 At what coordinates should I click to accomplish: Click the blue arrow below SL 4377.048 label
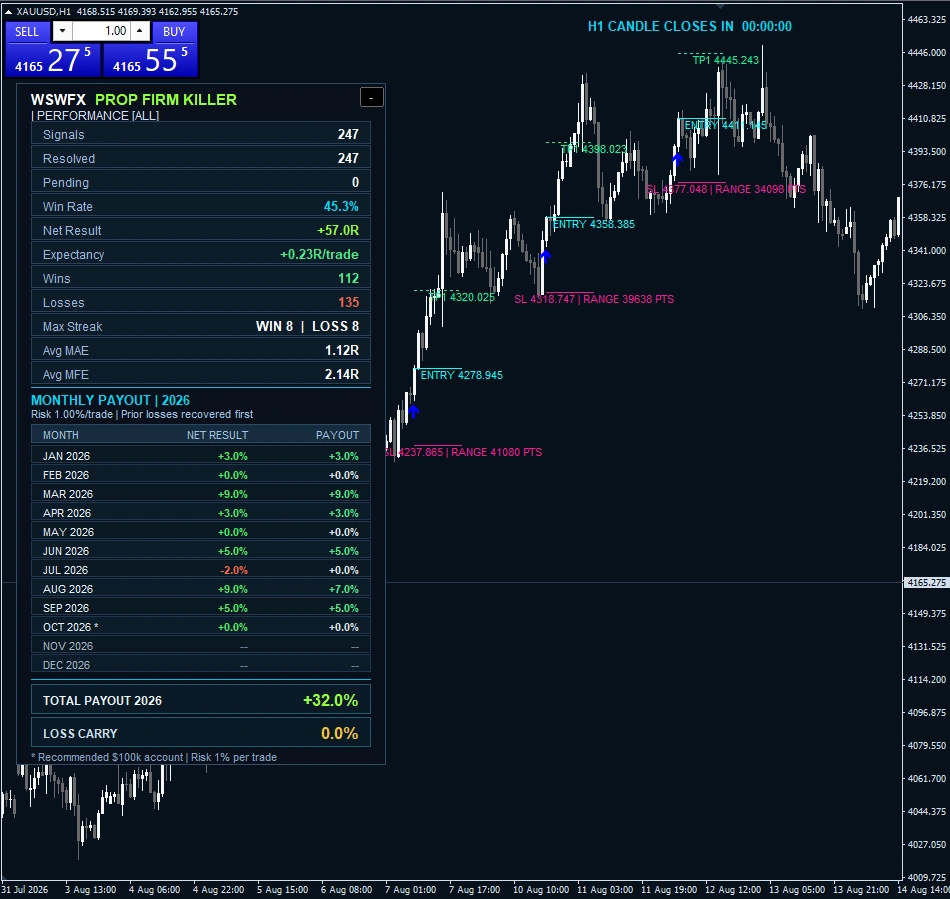(677, 159)
